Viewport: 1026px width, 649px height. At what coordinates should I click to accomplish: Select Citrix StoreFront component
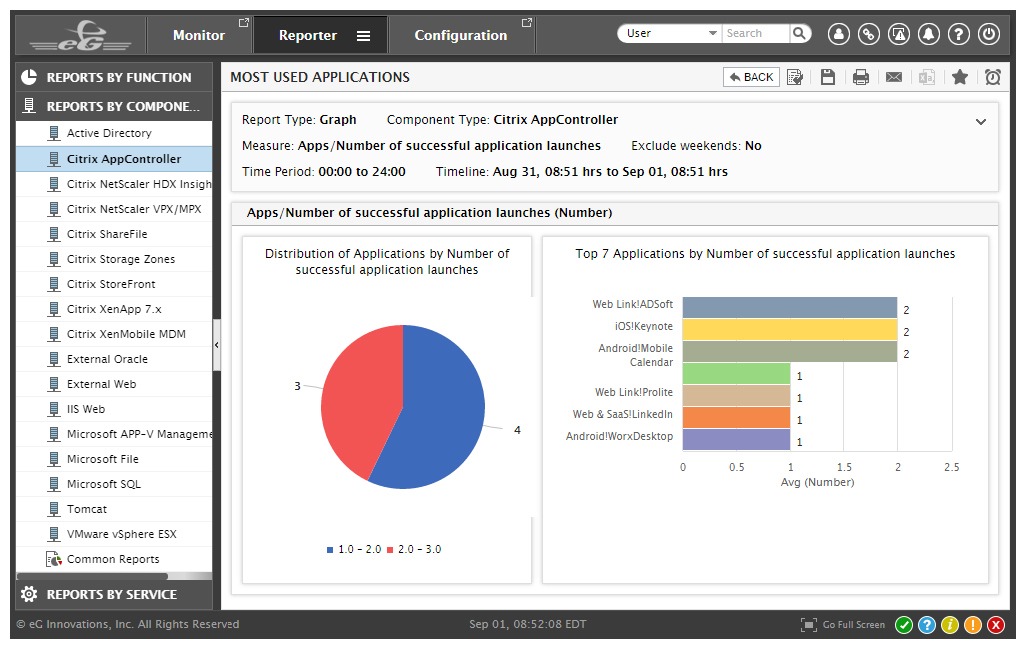tap(114, 284)
